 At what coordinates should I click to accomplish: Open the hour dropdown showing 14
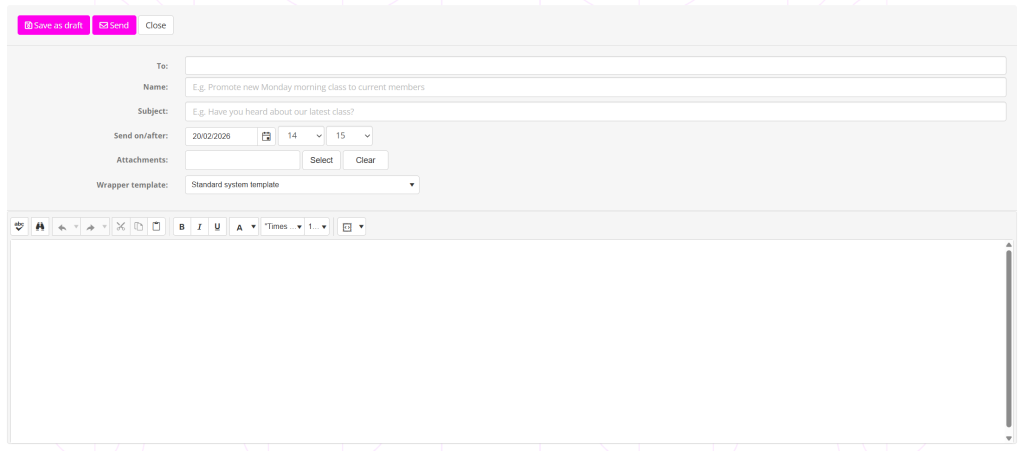(301, 136)
